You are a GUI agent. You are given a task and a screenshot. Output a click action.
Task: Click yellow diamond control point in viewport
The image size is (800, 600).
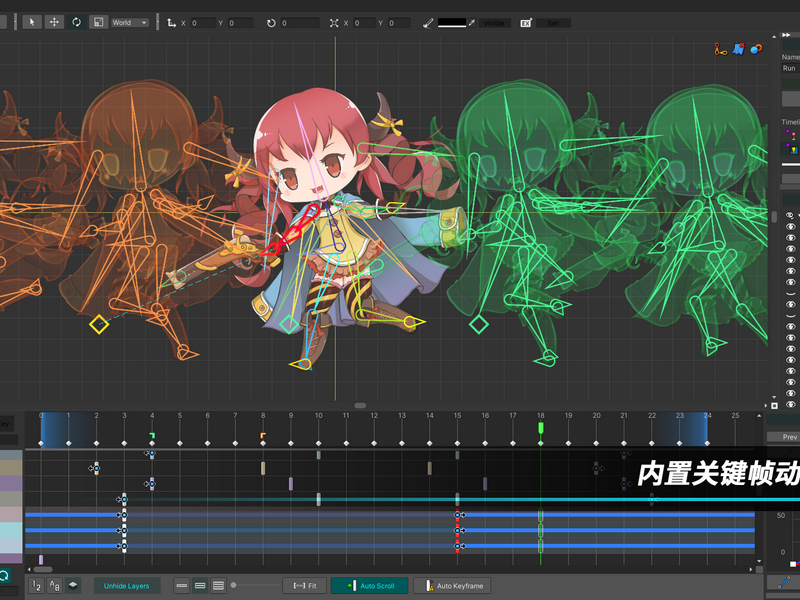click(99, 324)
